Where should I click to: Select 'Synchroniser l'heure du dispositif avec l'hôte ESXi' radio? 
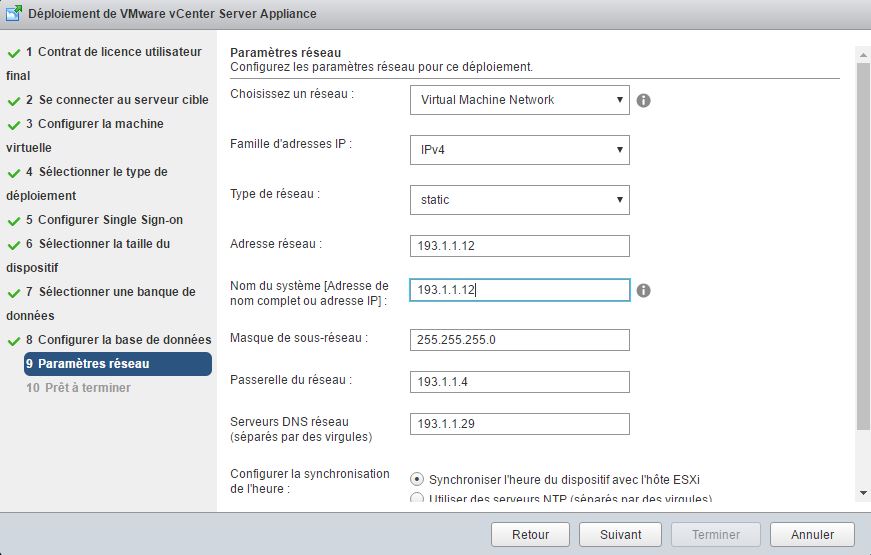pos(417,479)
